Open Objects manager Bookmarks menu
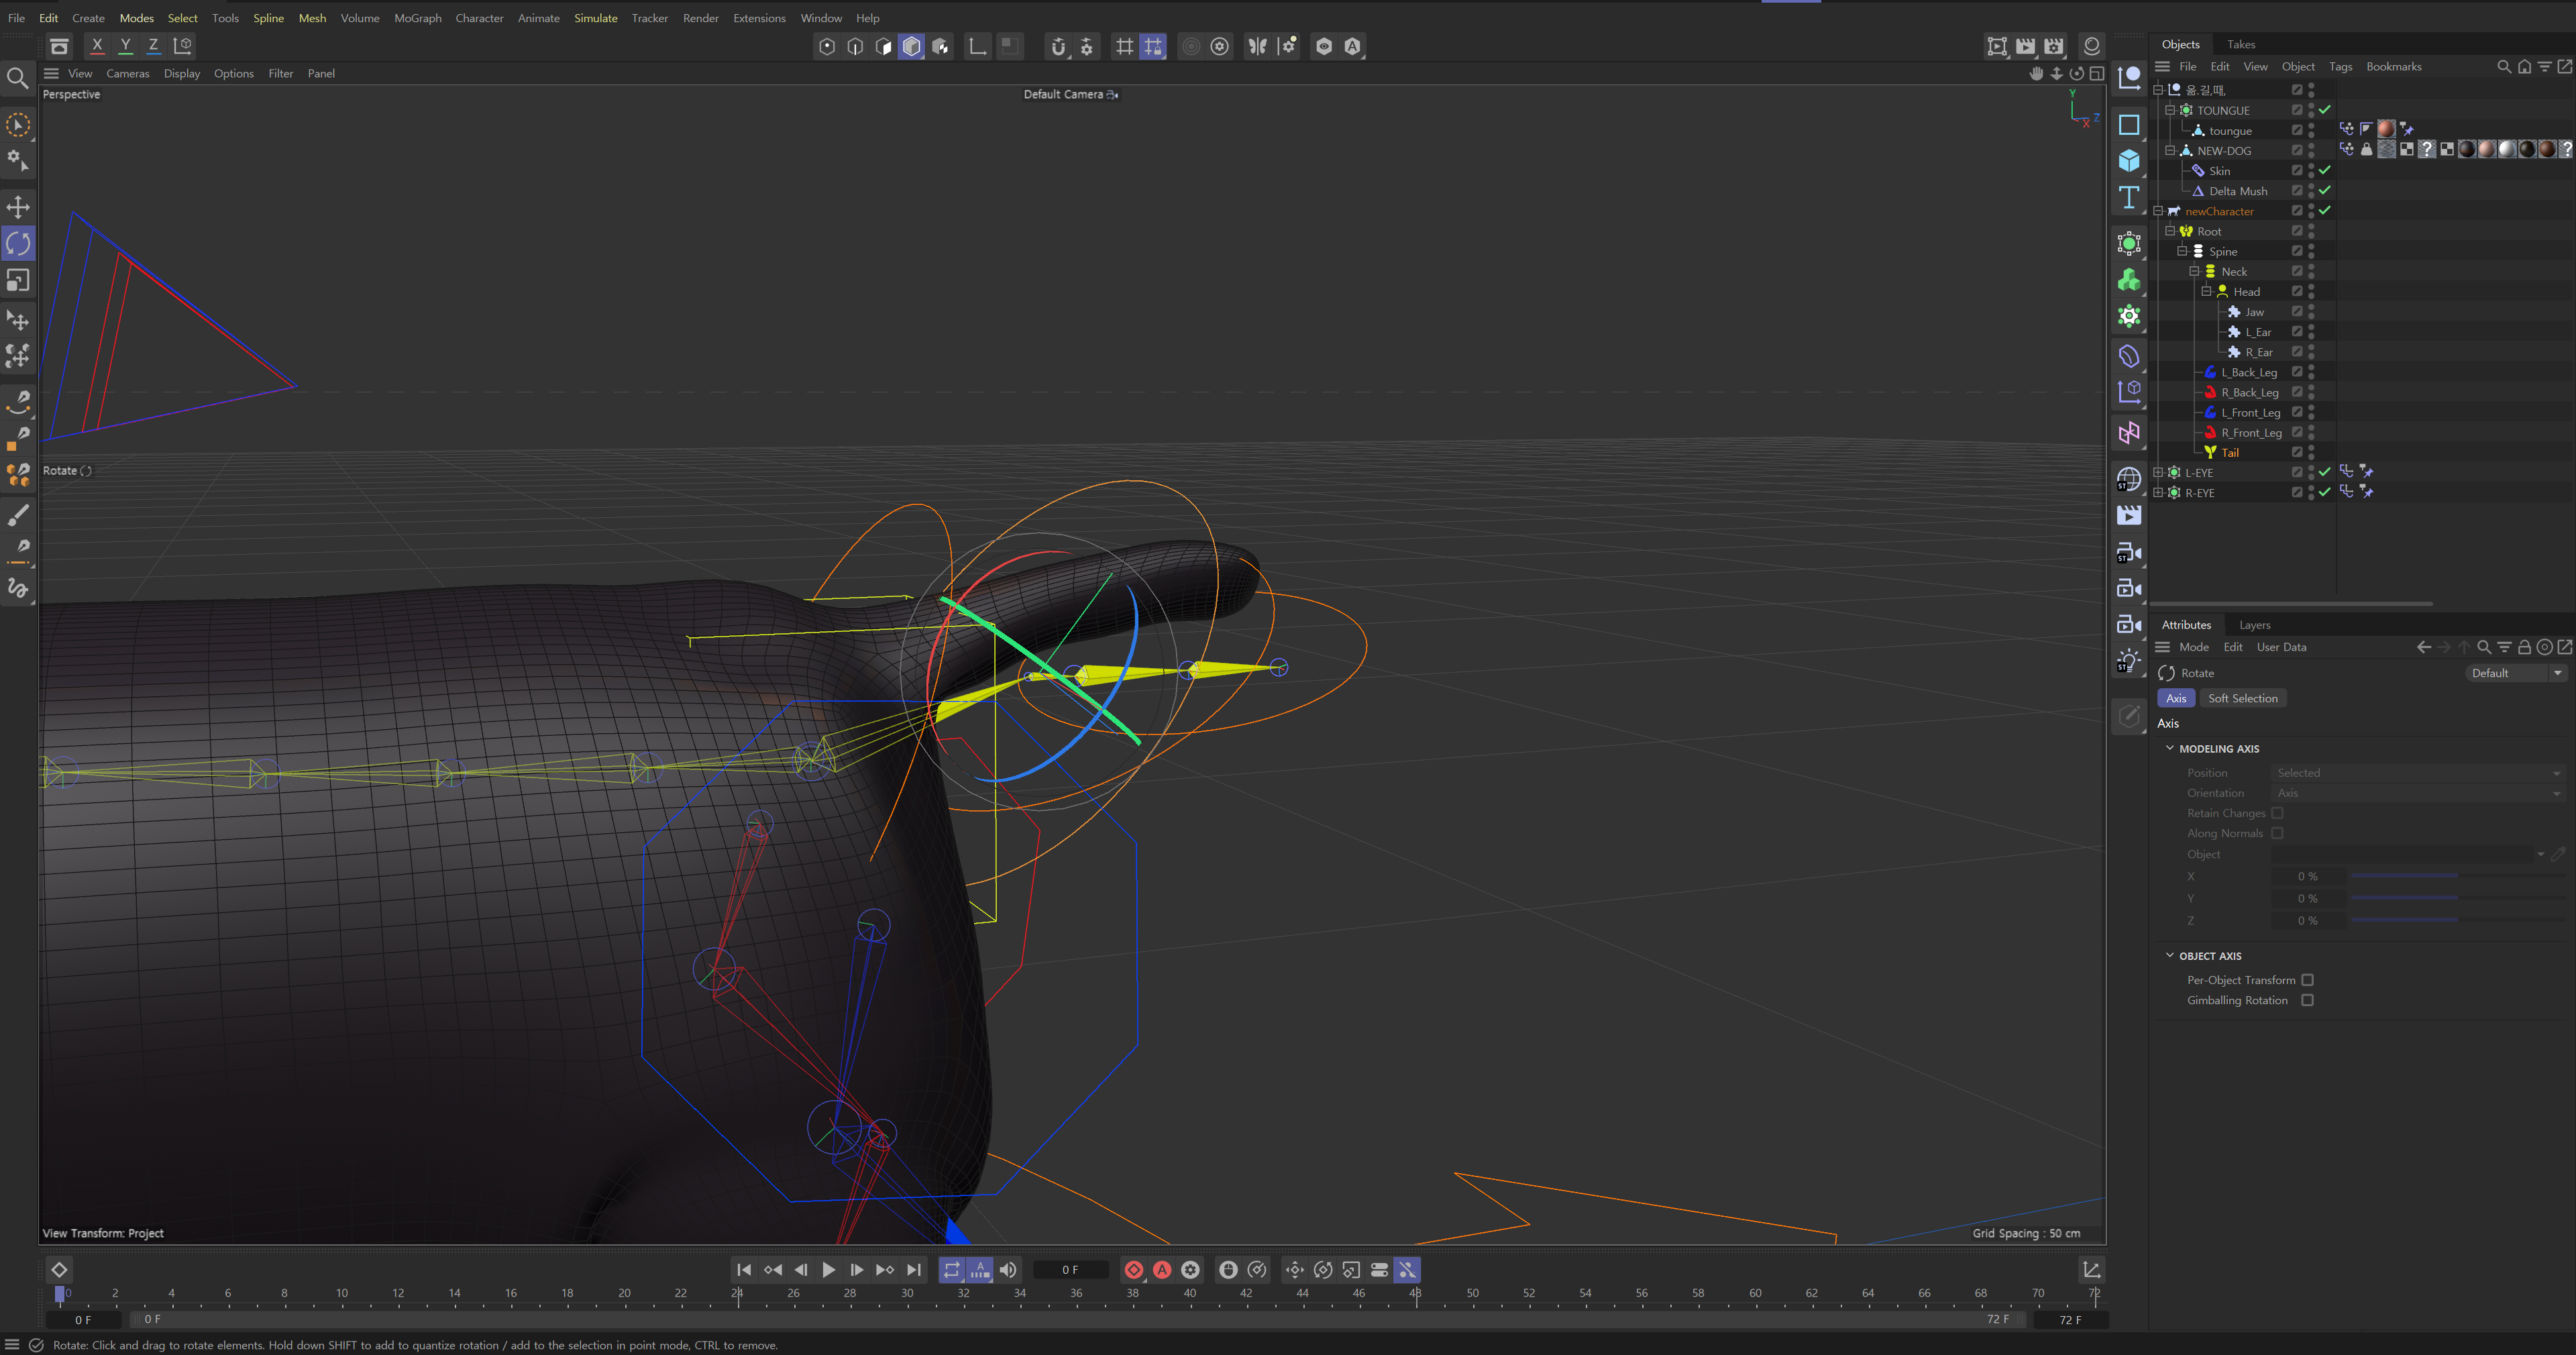This screenshot has width=2576, height=1355. (x=2394, y=66)
